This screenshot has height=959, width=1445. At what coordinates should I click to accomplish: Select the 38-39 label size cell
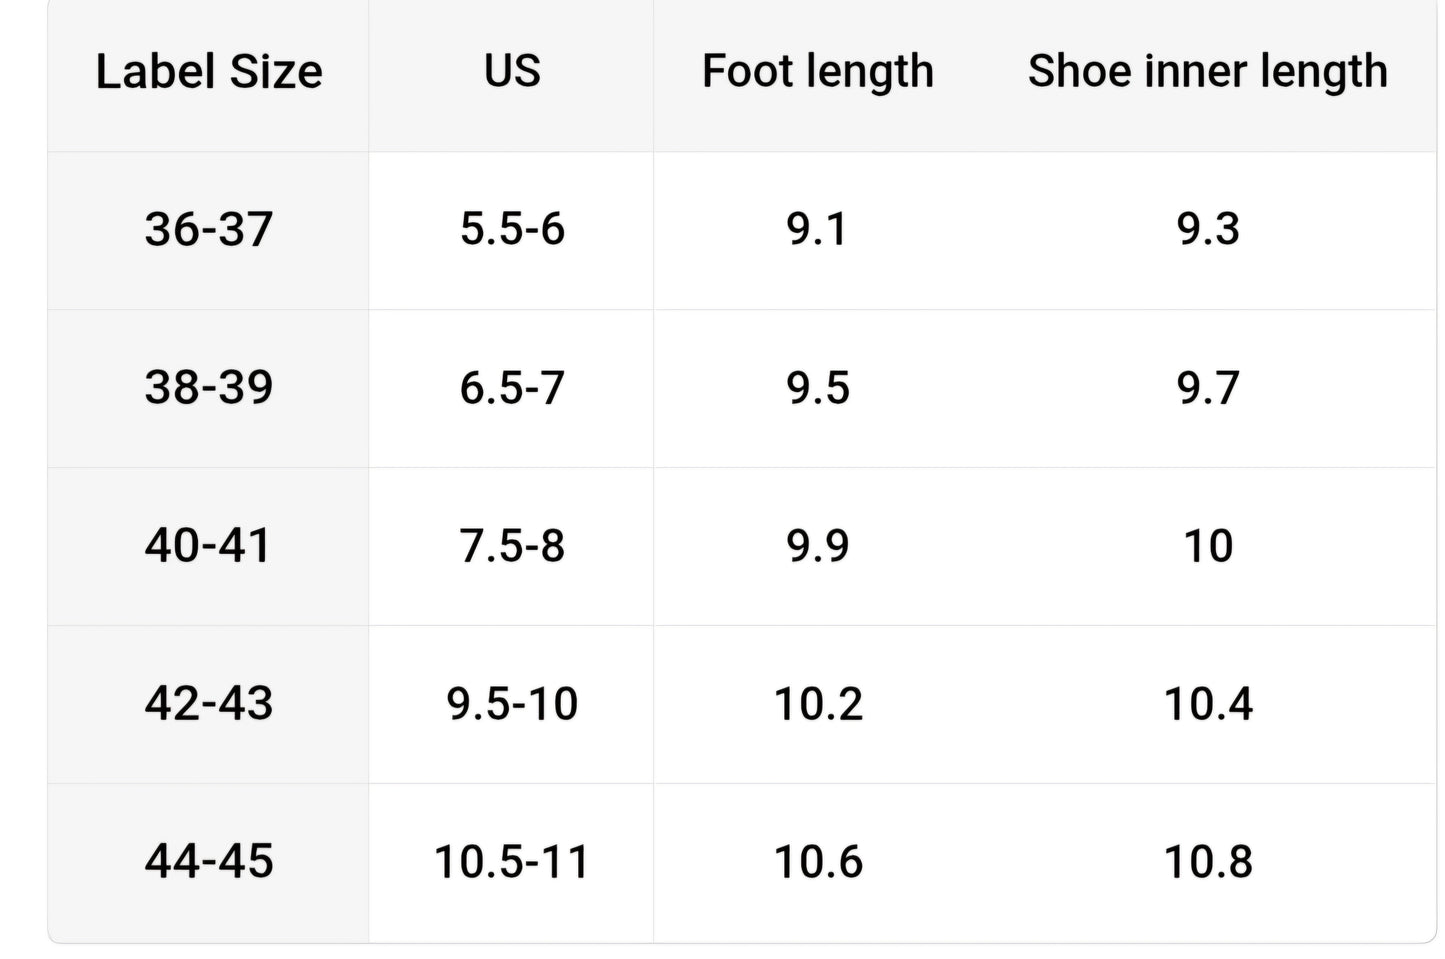[x=209, y=387]
